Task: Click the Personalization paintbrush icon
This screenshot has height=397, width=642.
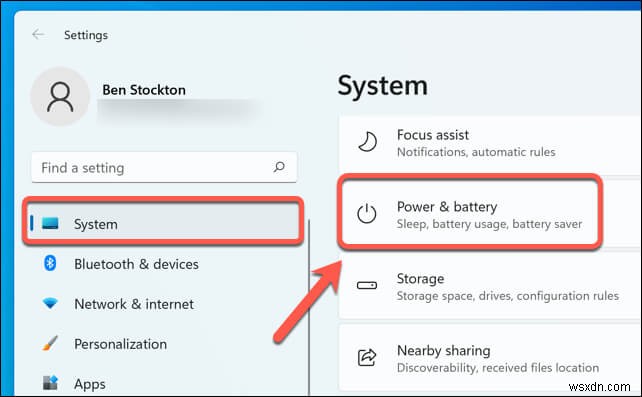Action: point(50,343)
